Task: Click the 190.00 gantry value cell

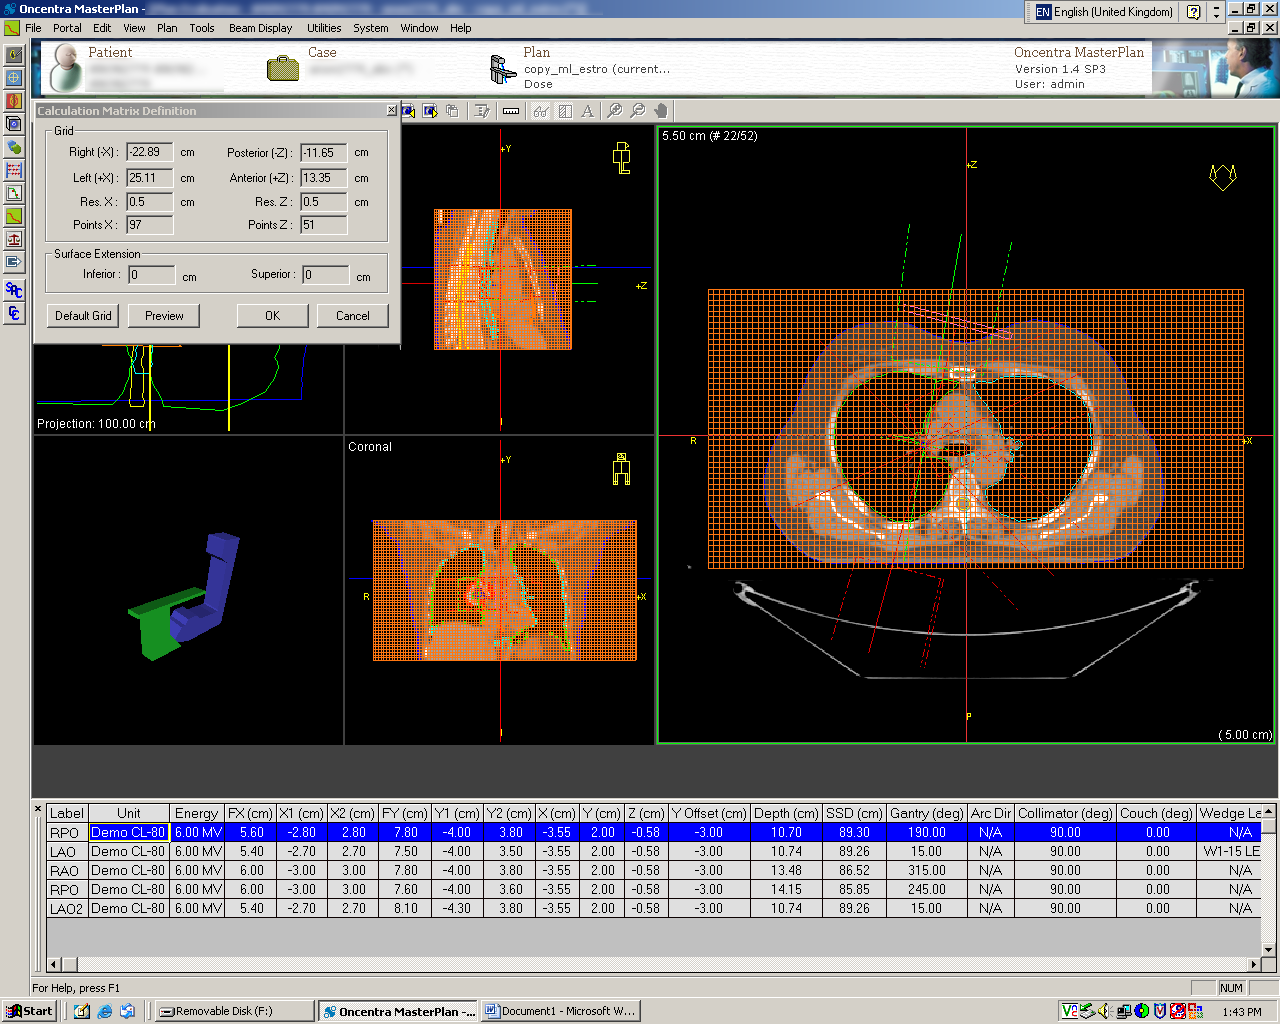Action: click(926, 832)
